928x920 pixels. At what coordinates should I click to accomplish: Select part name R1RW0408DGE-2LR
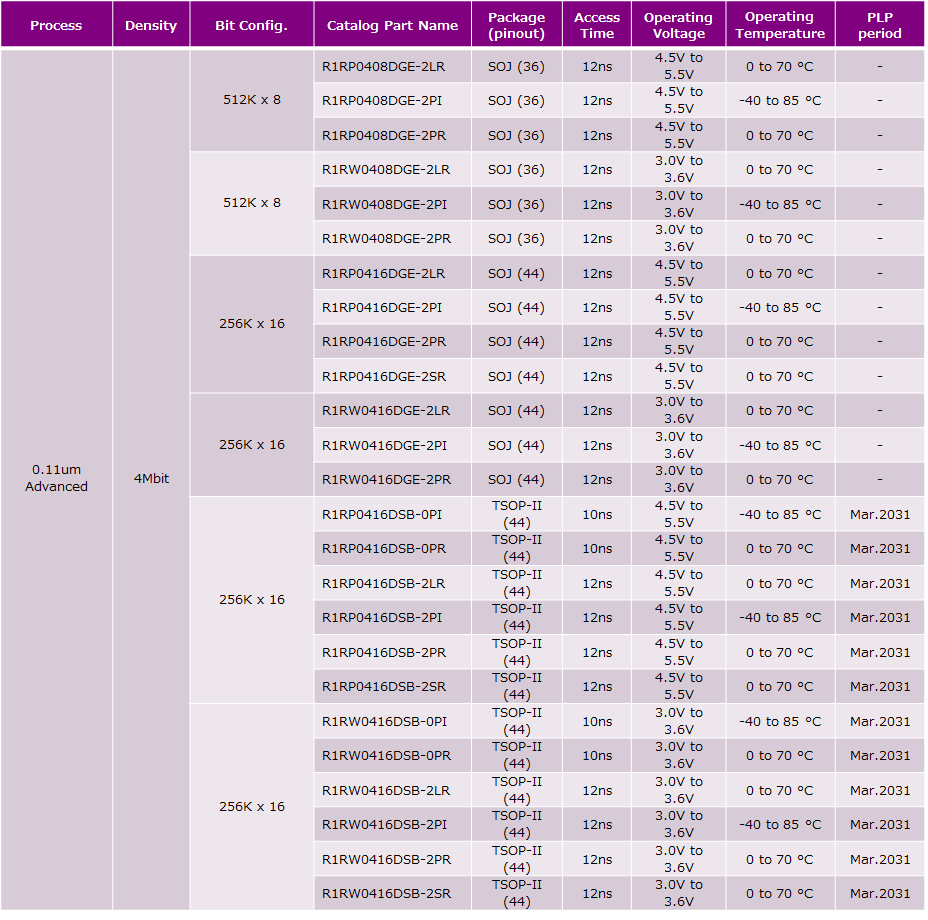(x=386, y=170)
